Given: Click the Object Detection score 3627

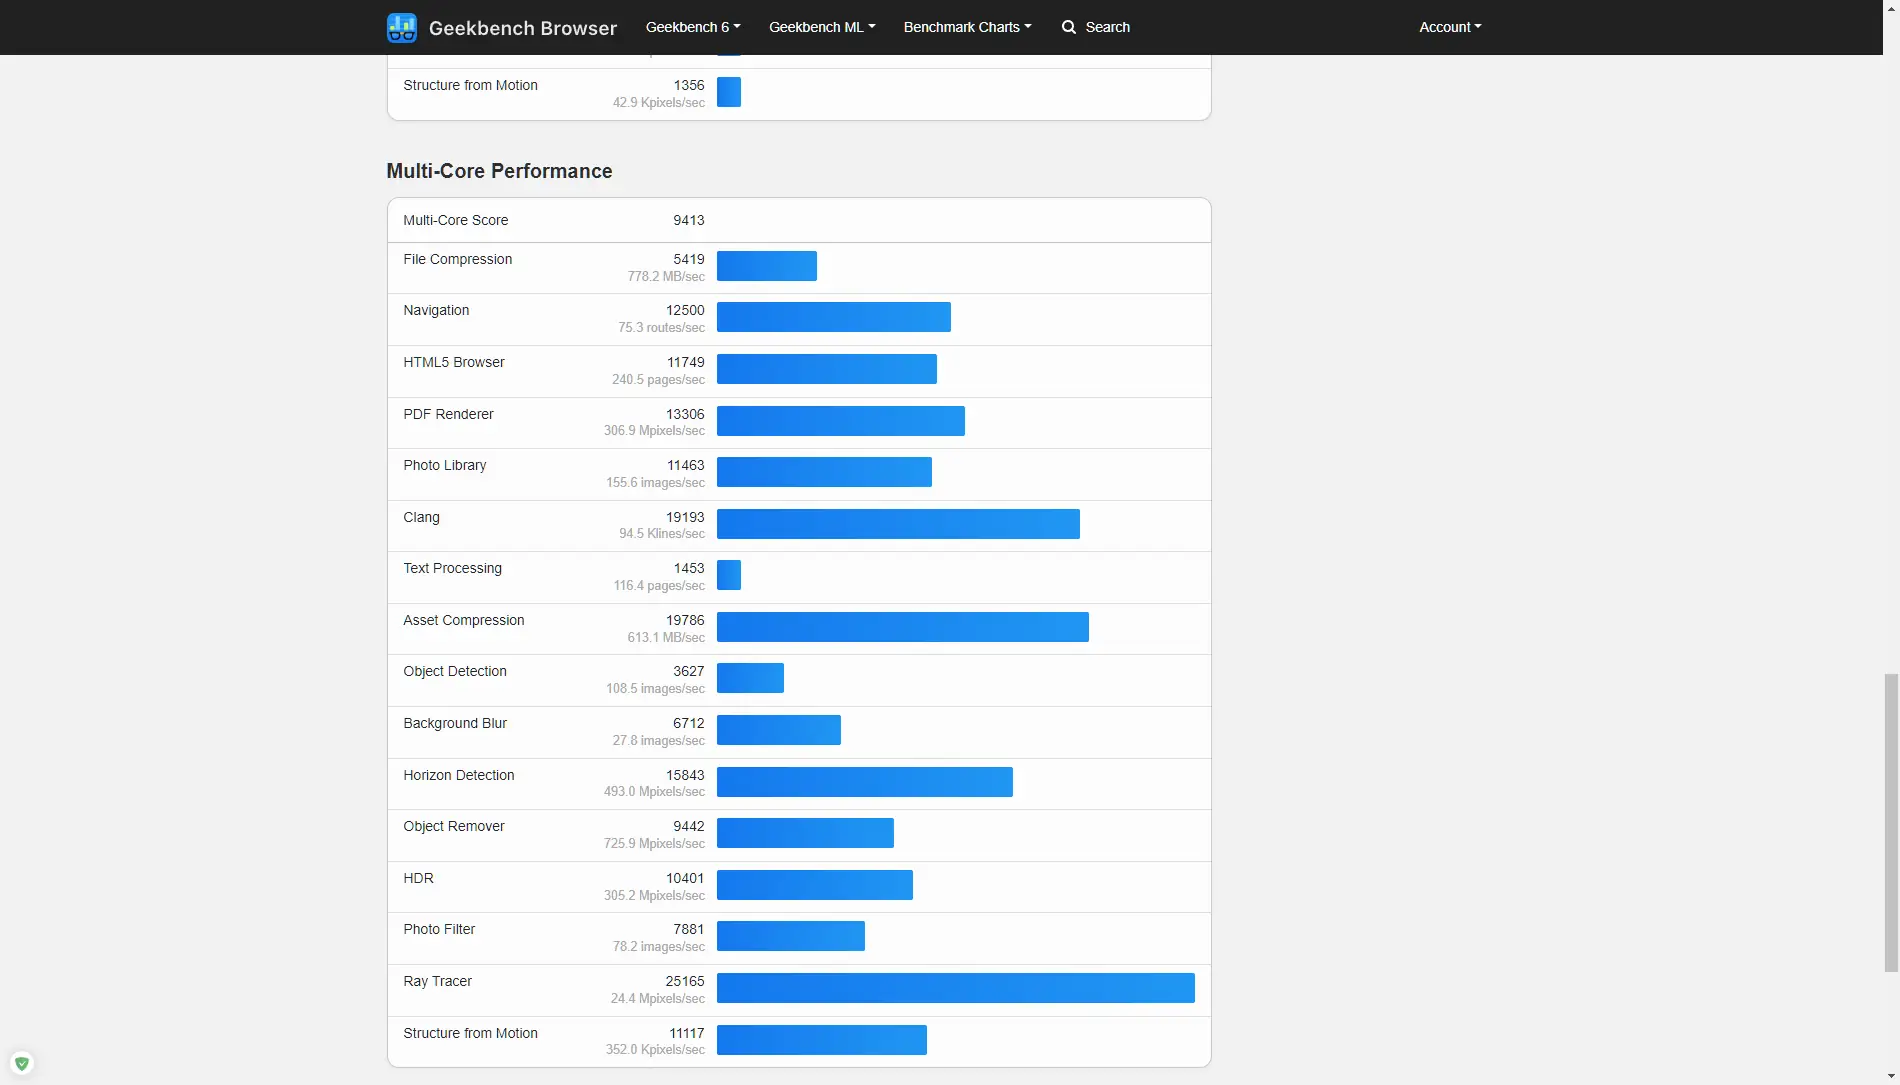Looking at the screenshot, I should (x=689, y=671).
